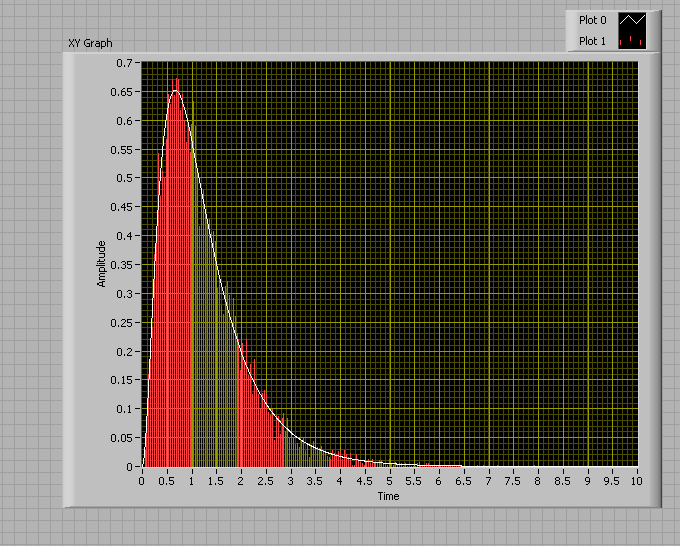The width and height of the screenshot is (680, 546).
Task: Click the XY Graph title label
Action: pyautogui.click(x=89, y=45)
